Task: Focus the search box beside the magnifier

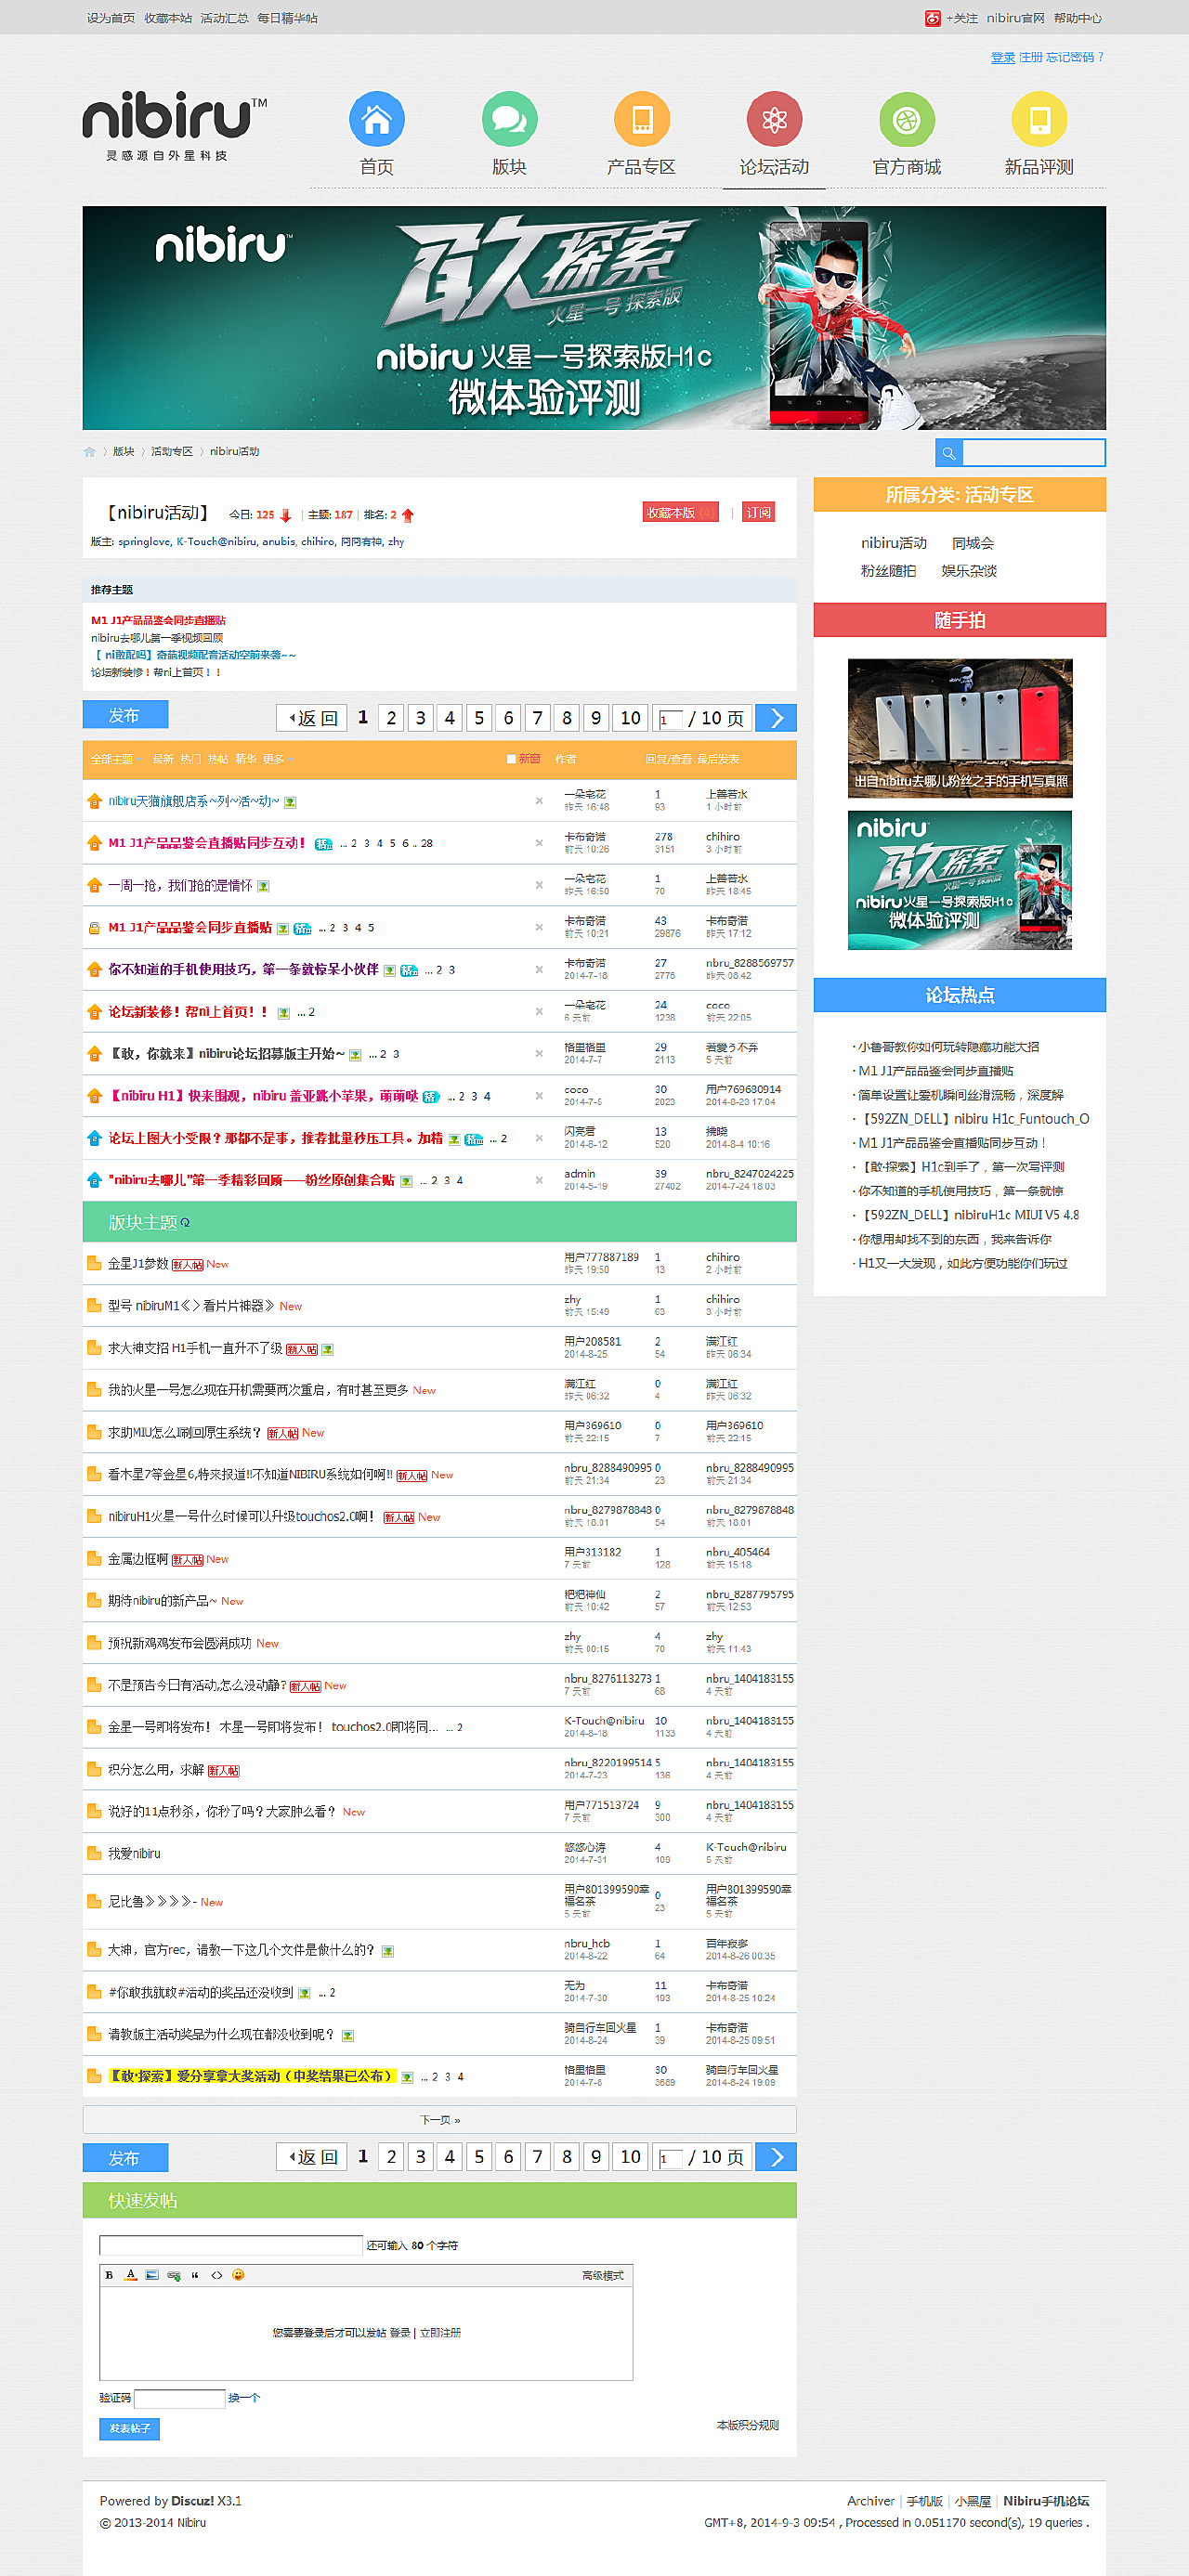Action: tap(1034, 453)
